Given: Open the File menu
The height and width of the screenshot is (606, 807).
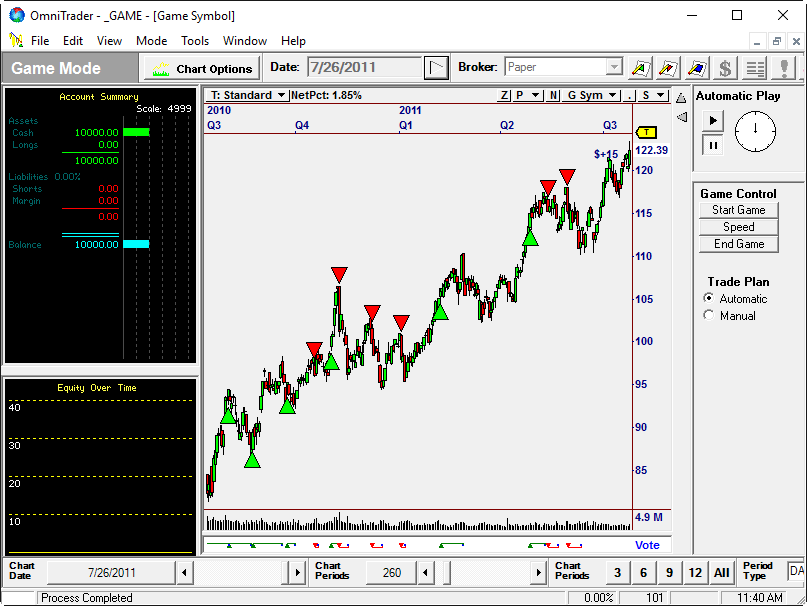Looking at the screenshot, I should click(40, 41).
